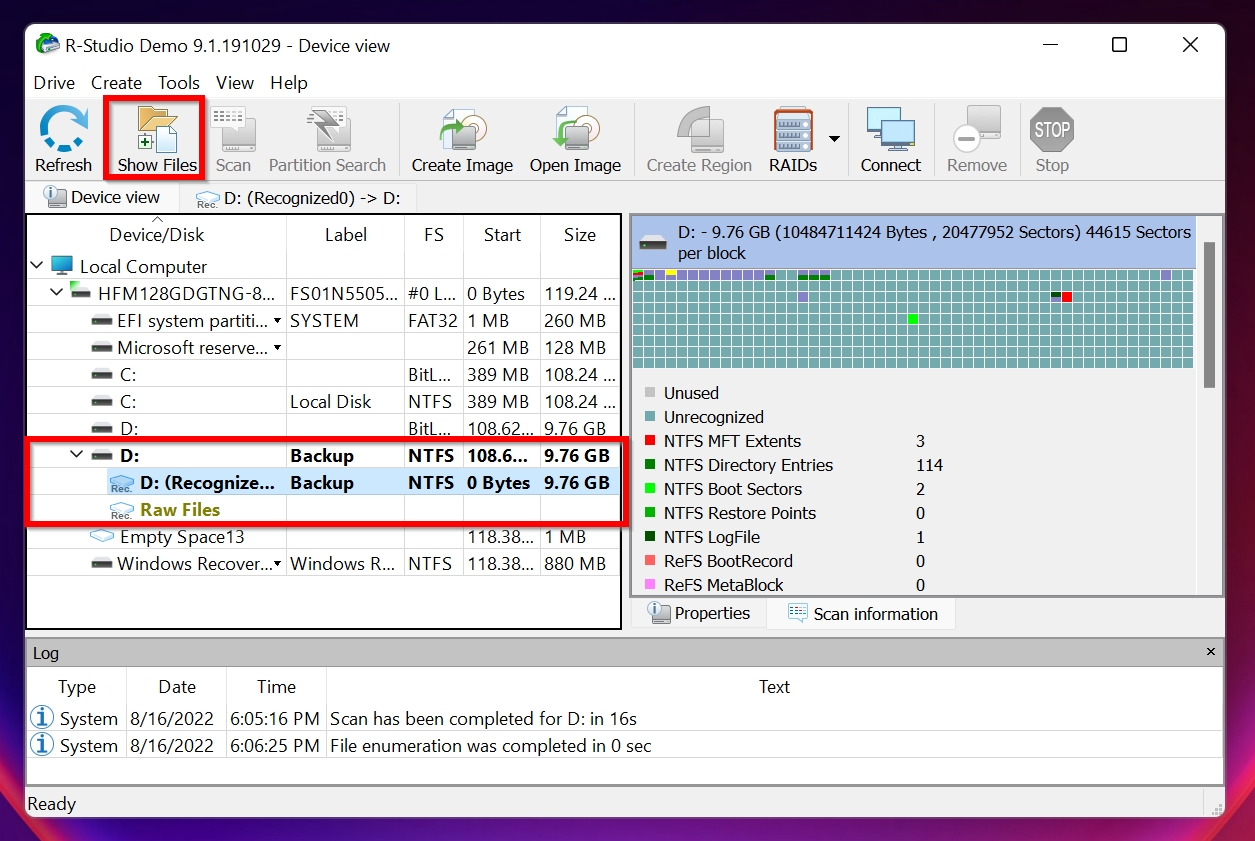Viewport: 1255px width, 841px height.
Task: Collapse the D: Backup volume node
Action: click(76, 455)
